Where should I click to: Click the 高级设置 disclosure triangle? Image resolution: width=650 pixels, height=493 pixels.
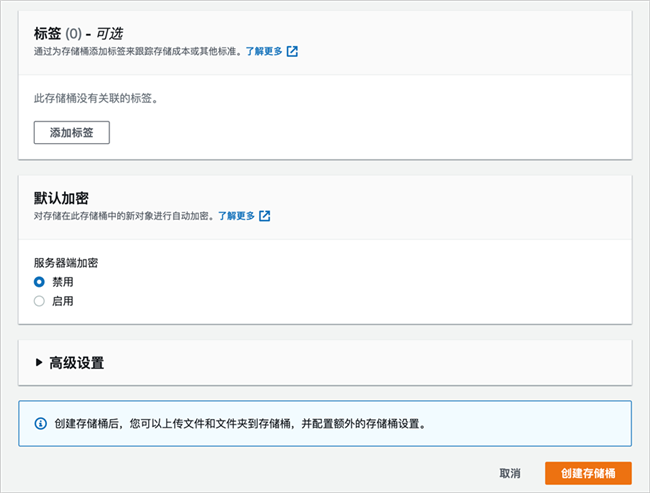(39, 362)
